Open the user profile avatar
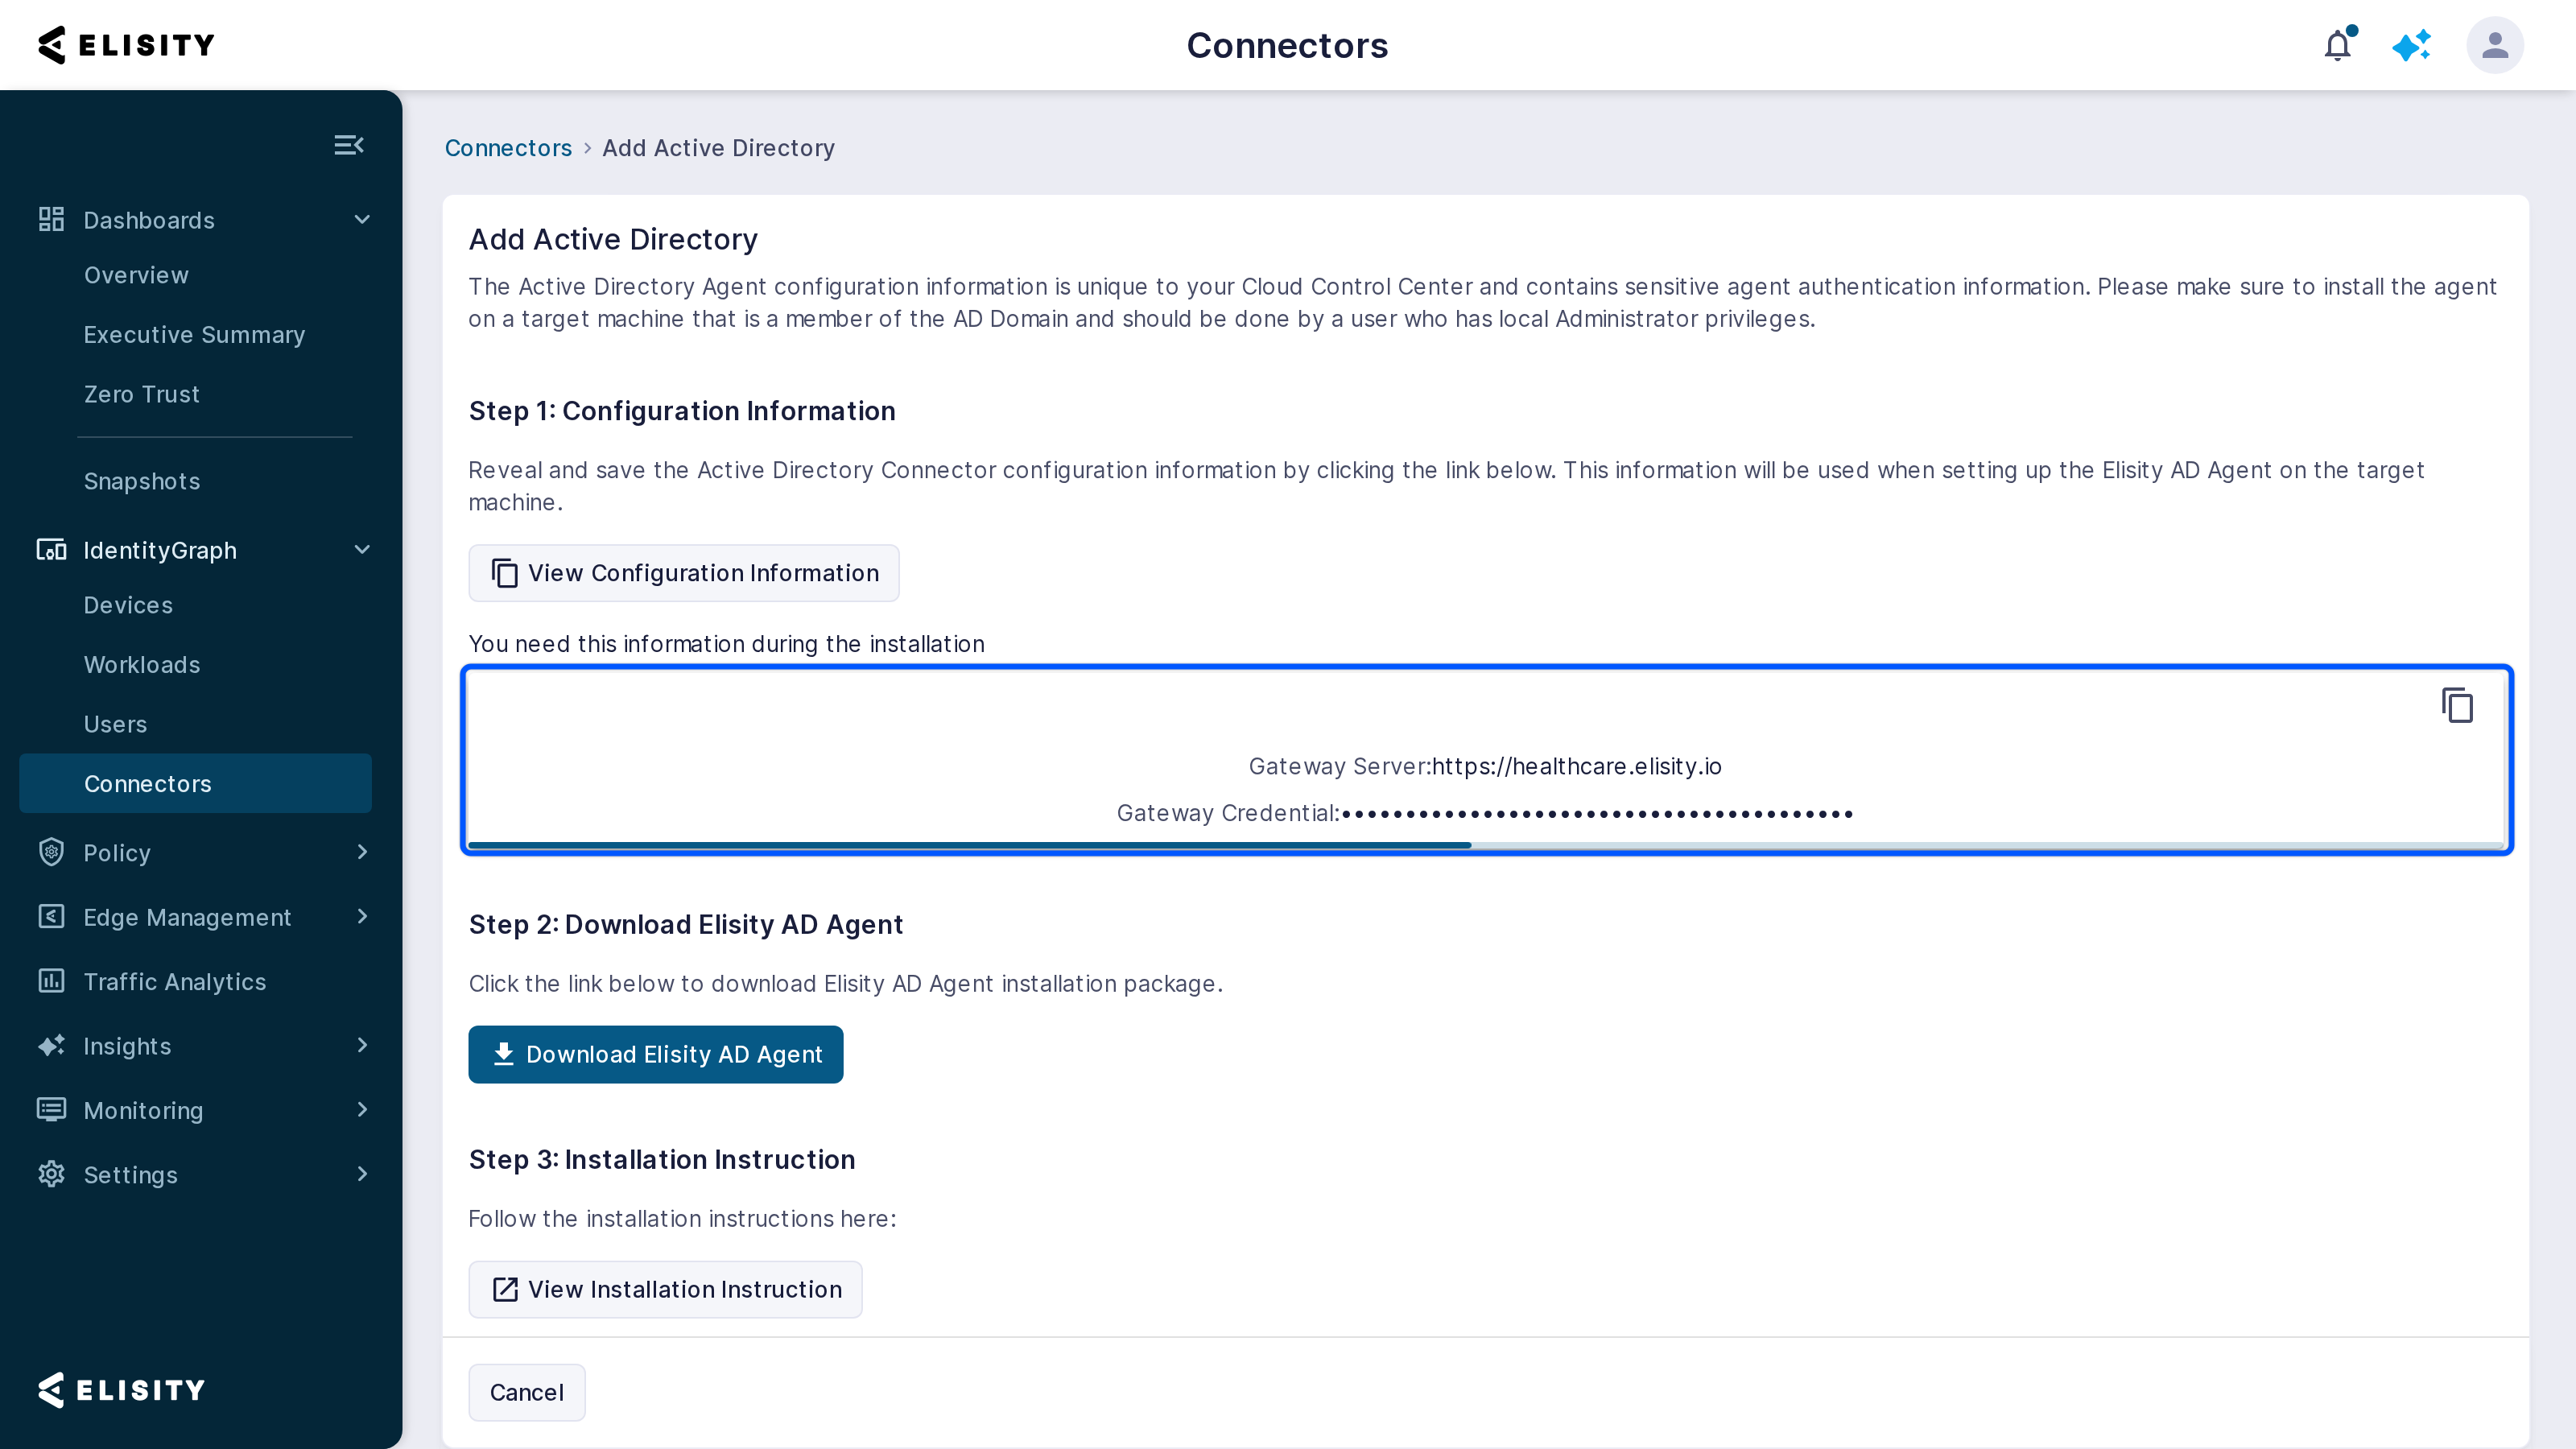2576x1449 pixels. [x=2495, y=45]
